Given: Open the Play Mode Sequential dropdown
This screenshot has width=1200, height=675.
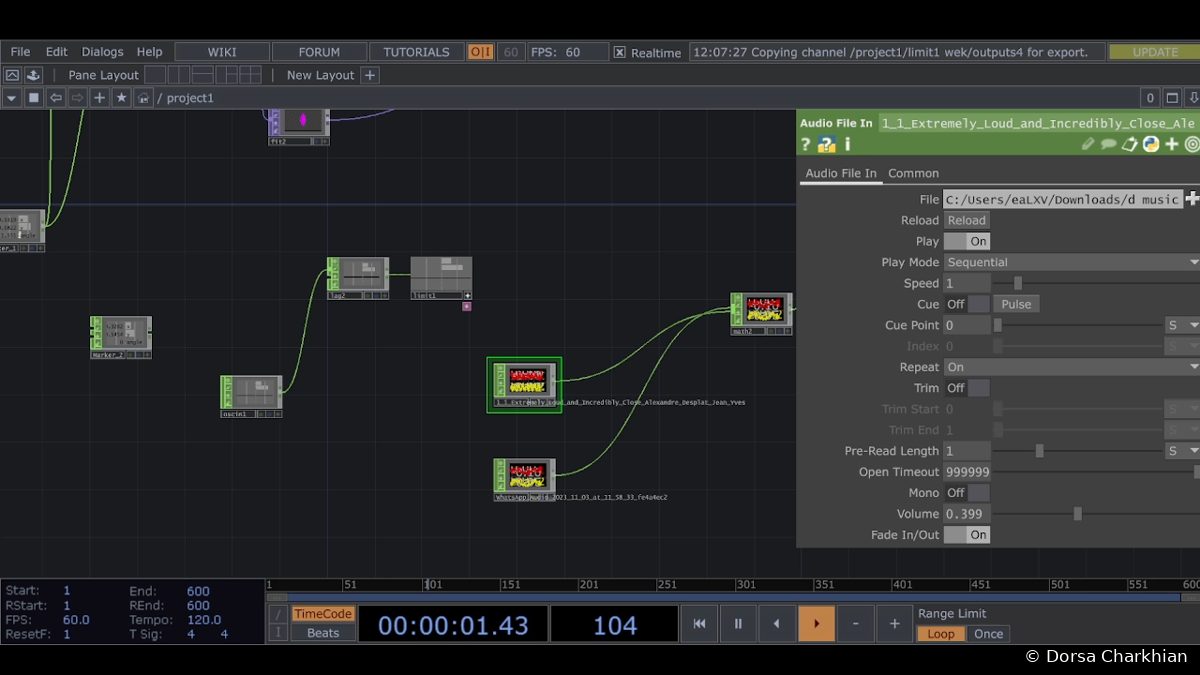Looking at the screenshot, I should tap(1072, 262).
